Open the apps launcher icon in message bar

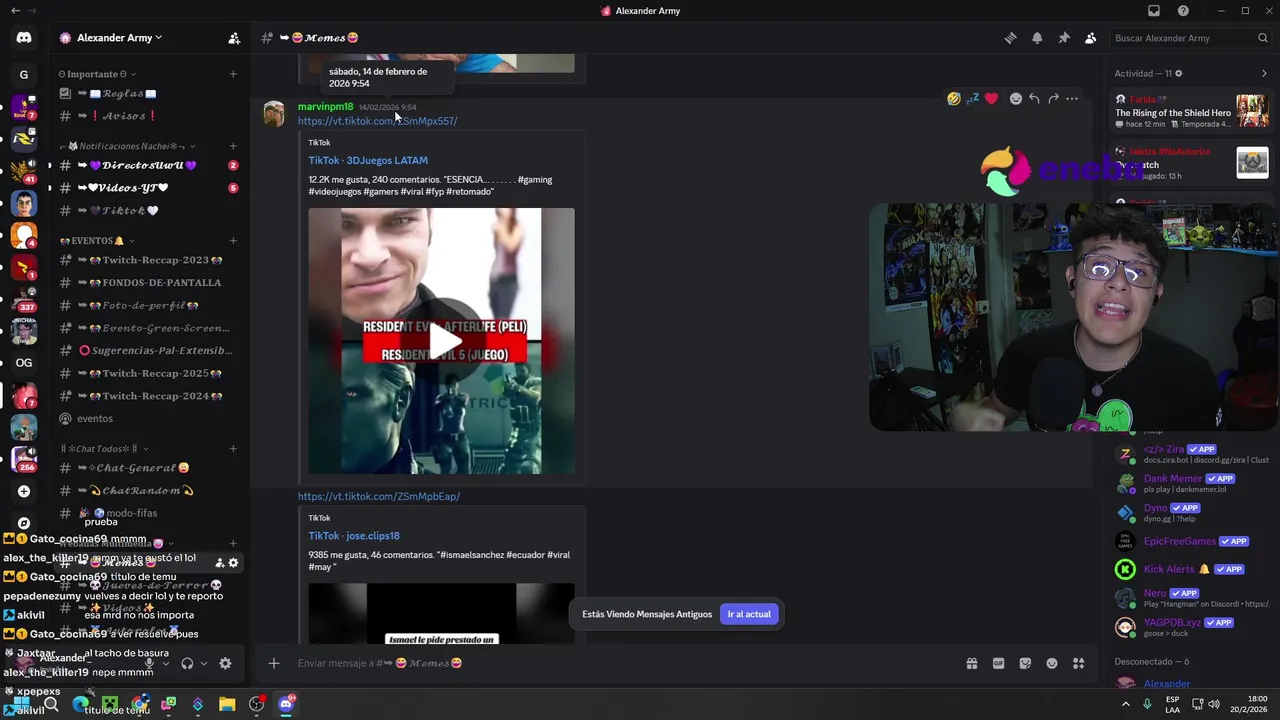click(x=1078, y=663)
